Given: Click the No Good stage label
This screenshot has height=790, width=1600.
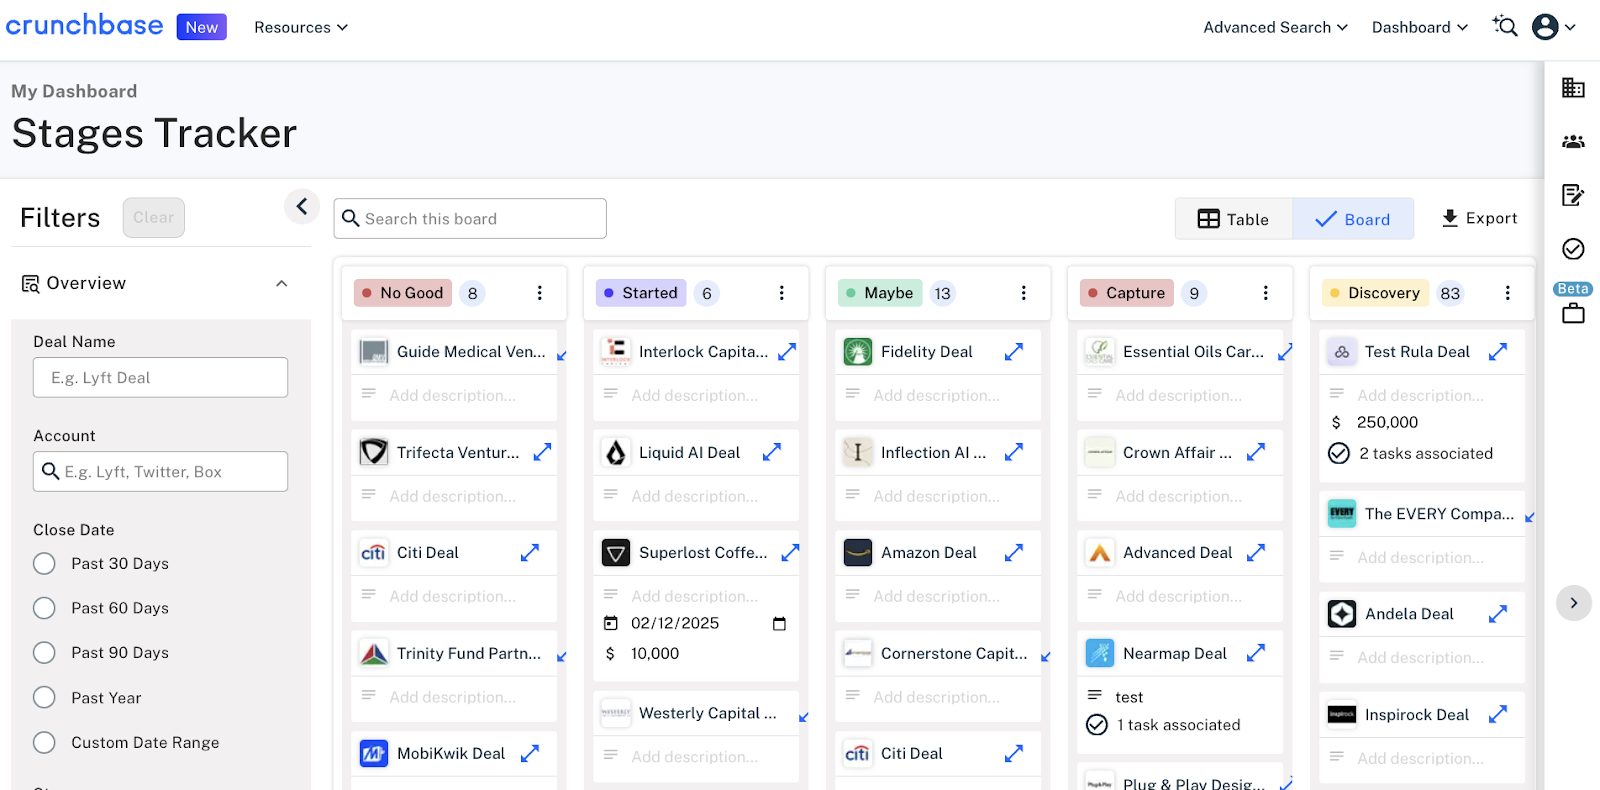Looking at the screenshot, I should click(x=403, y=293).
